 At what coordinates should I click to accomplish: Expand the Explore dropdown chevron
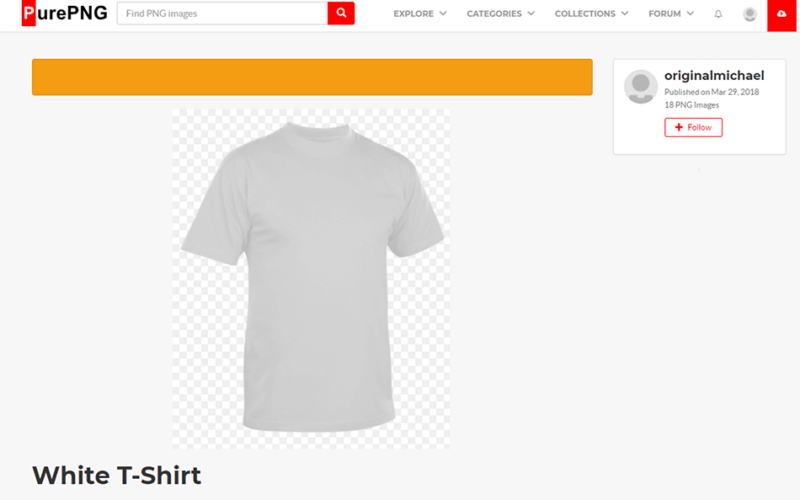click(443, 13)
